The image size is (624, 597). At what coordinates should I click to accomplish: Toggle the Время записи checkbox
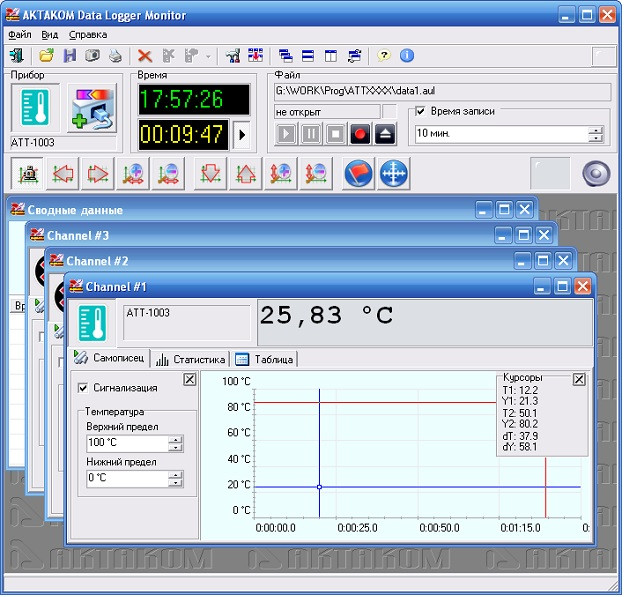pos(420,111)
